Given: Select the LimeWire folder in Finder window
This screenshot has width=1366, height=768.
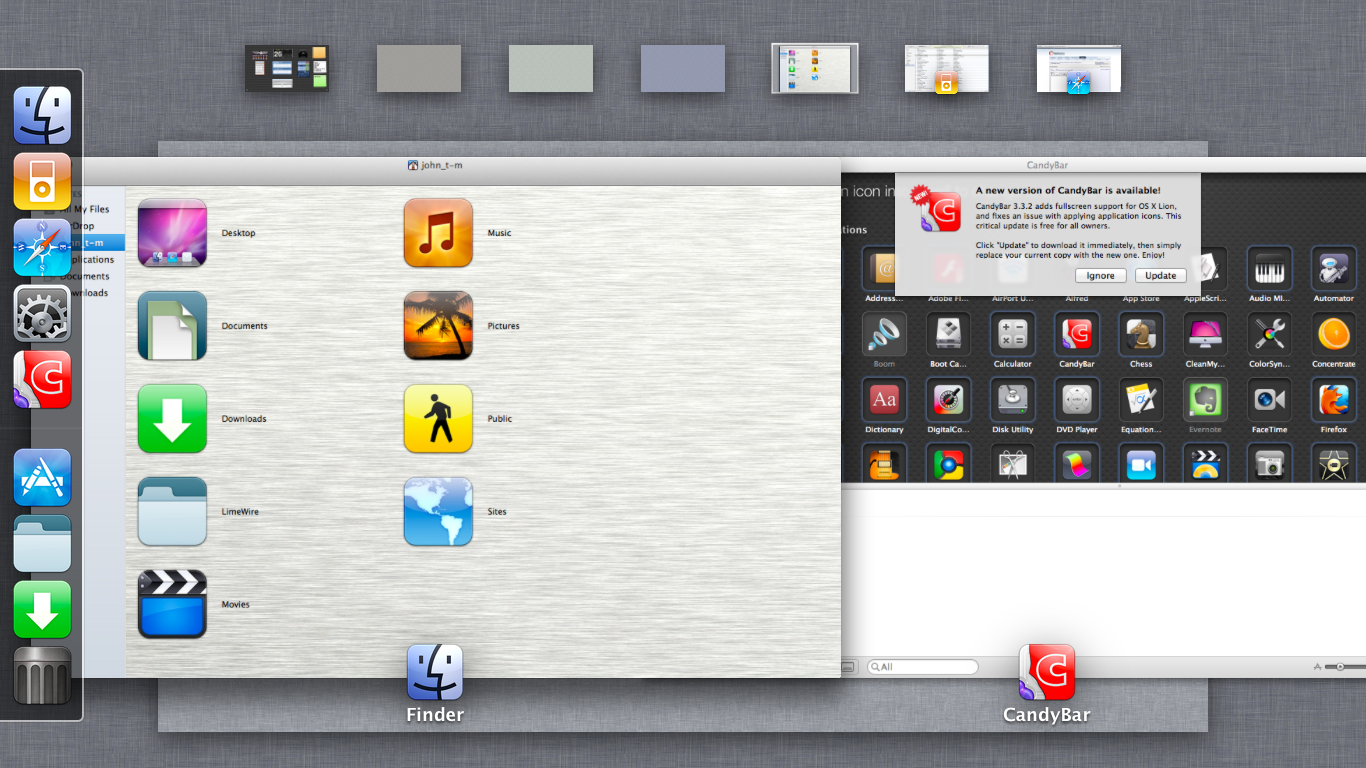Looking at the screenshot, I should 172,511.
